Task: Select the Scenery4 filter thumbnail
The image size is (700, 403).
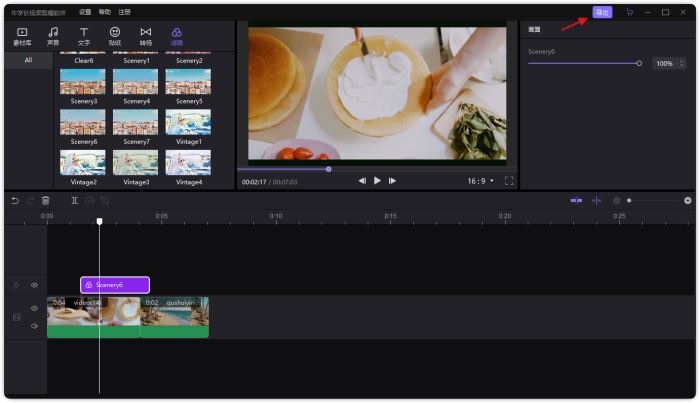Action: pos(136,82)
